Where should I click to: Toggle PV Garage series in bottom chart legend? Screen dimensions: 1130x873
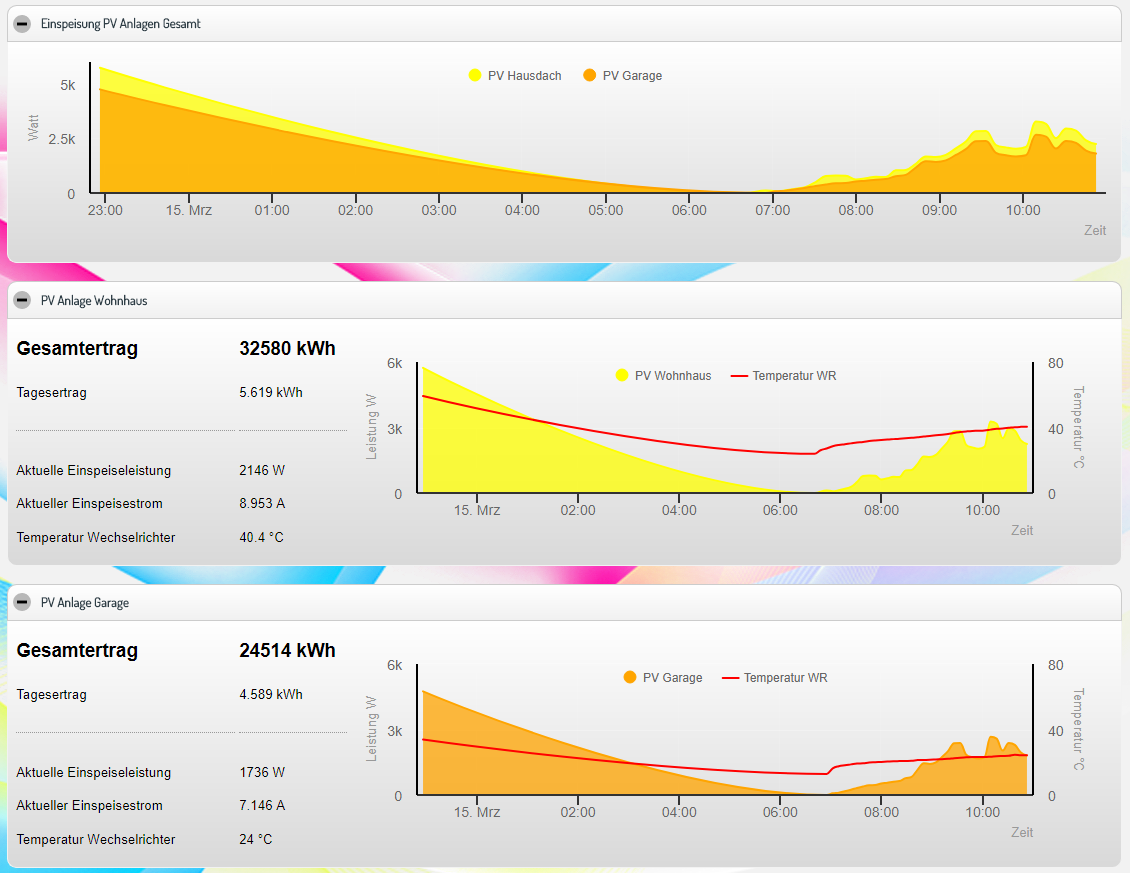663,678
